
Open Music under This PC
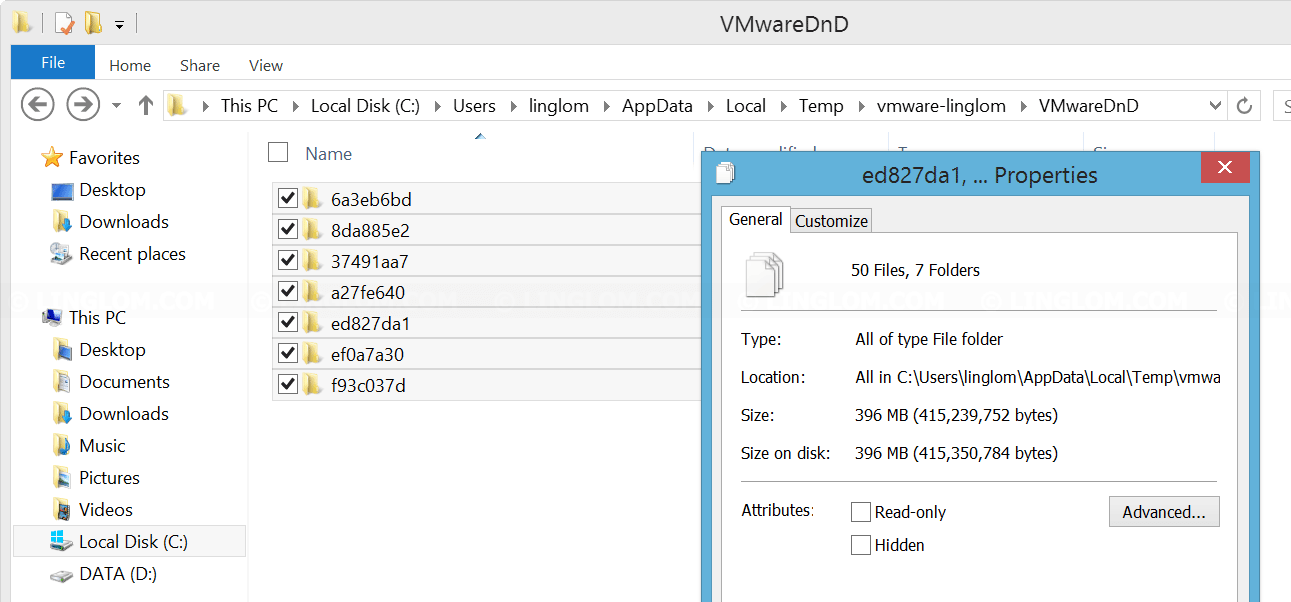[x=102, y=445]
